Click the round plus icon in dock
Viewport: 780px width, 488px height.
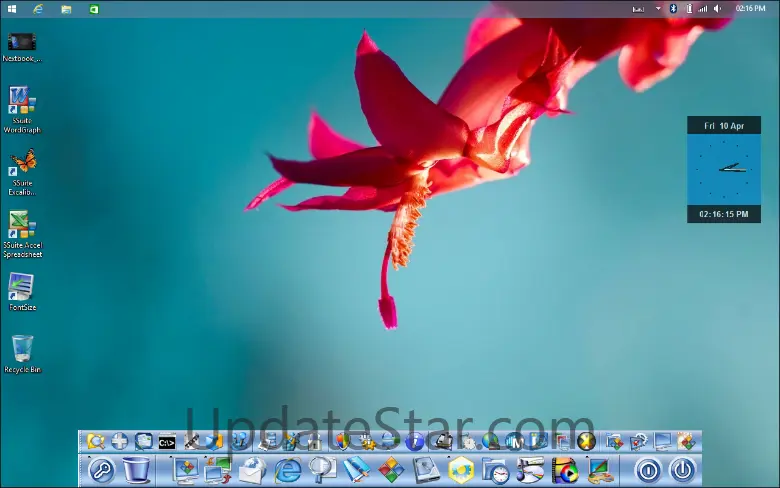click(119, 441)
